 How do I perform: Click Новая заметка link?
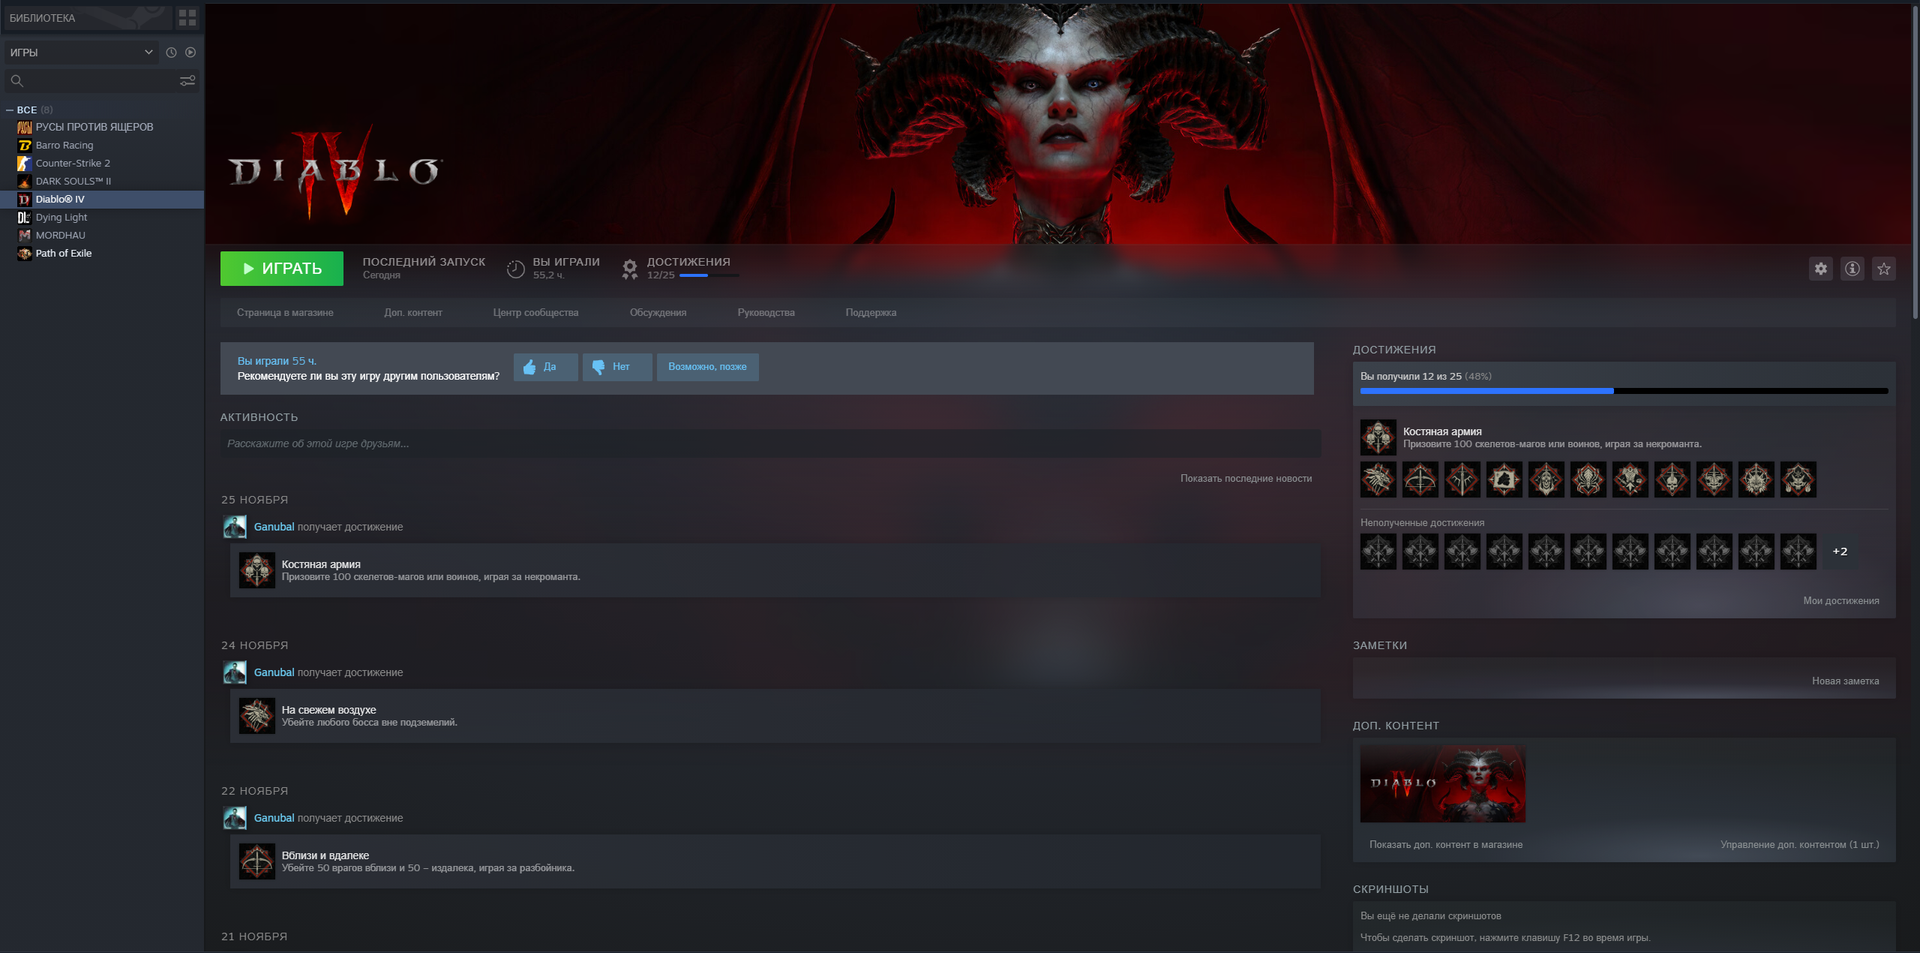click(1845, 681)
